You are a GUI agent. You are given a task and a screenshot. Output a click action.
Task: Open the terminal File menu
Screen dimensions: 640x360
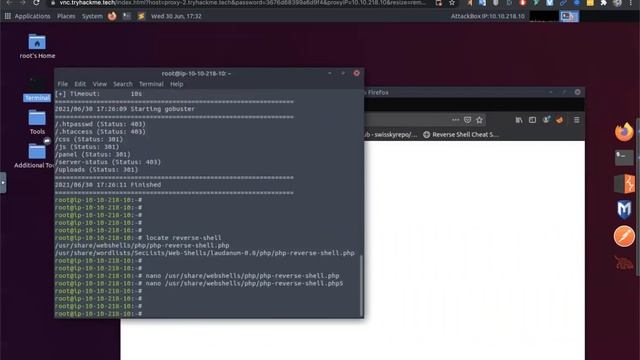click(62, 84)
